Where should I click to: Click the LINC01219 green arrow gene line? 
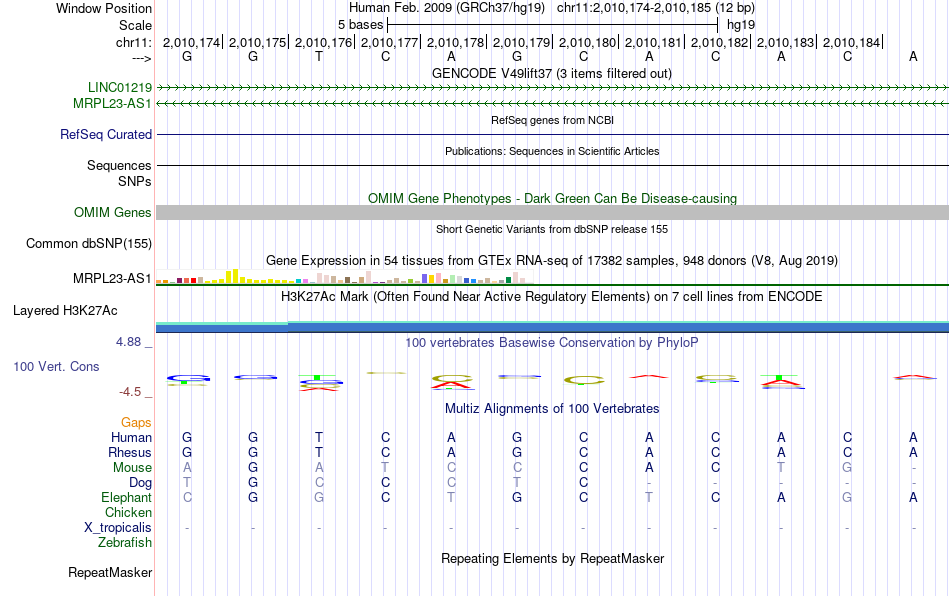click(553, 88)
